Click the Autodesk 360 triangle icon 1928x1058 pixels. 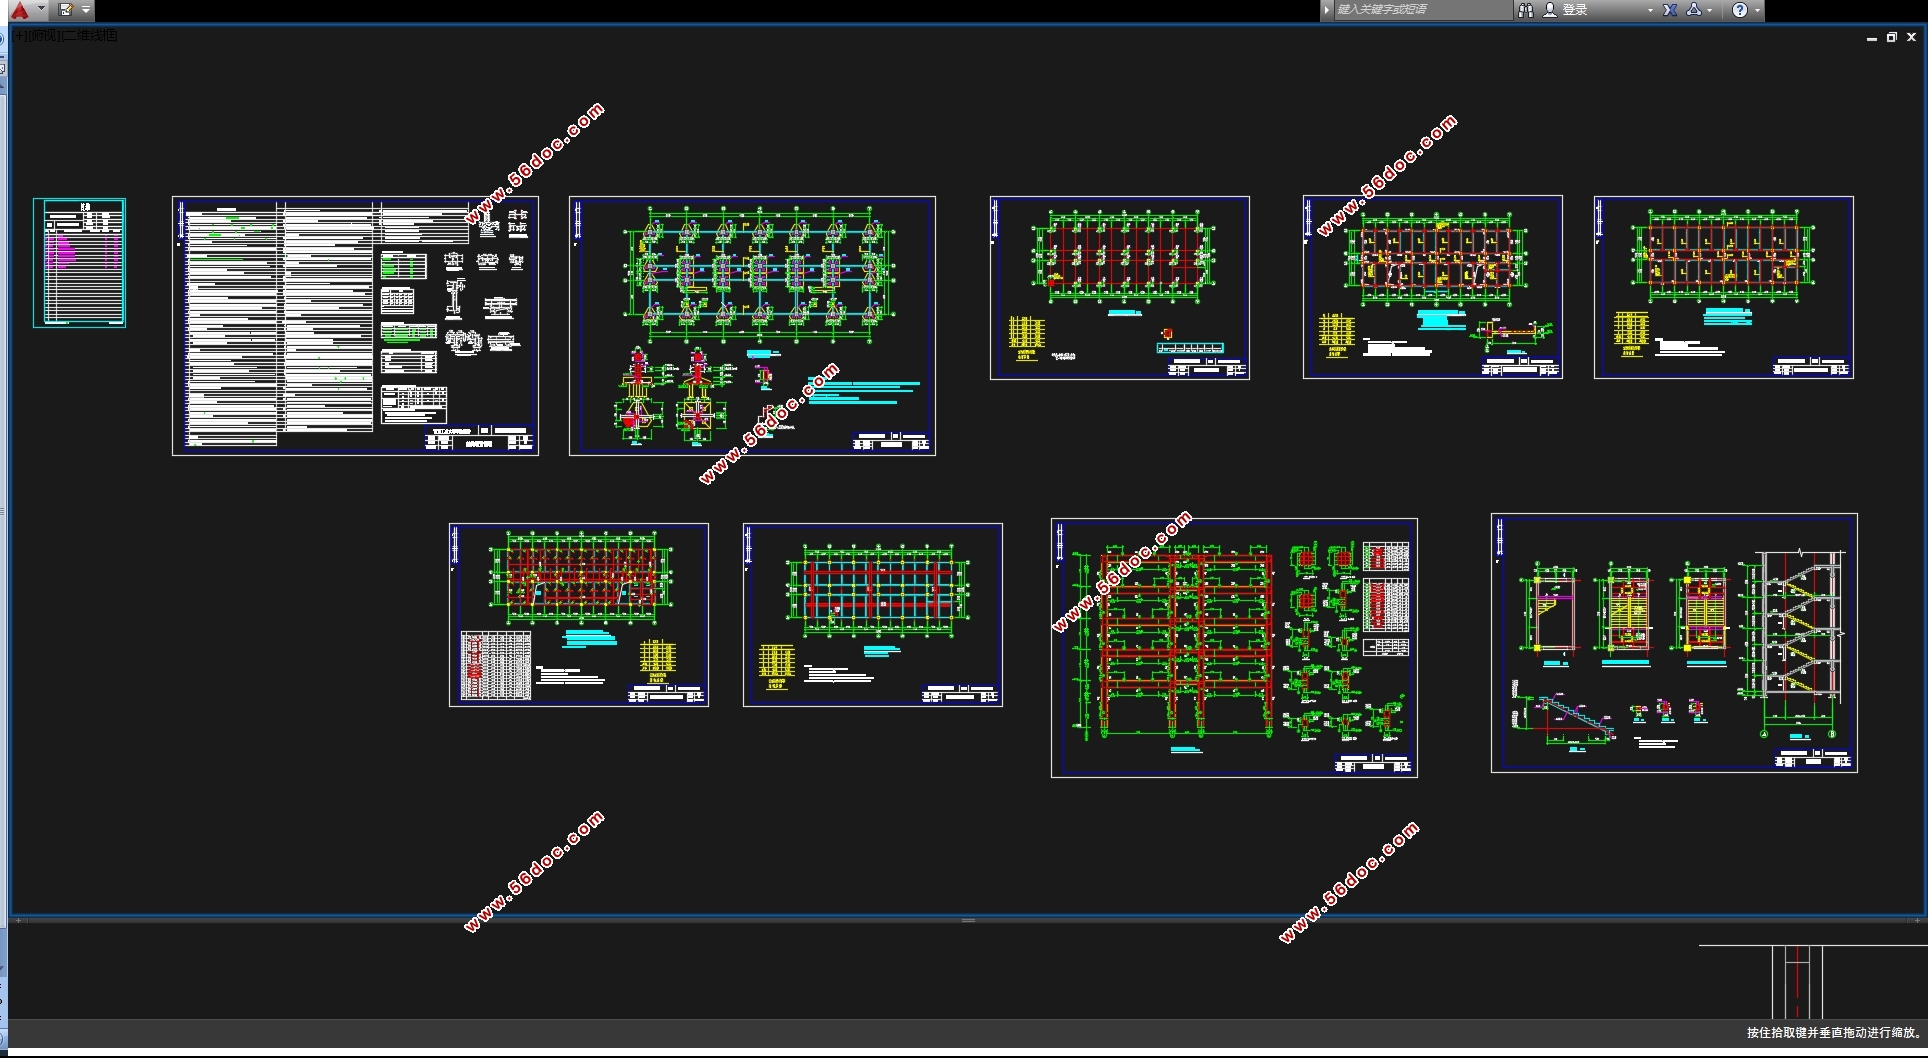click(1693, 10)
